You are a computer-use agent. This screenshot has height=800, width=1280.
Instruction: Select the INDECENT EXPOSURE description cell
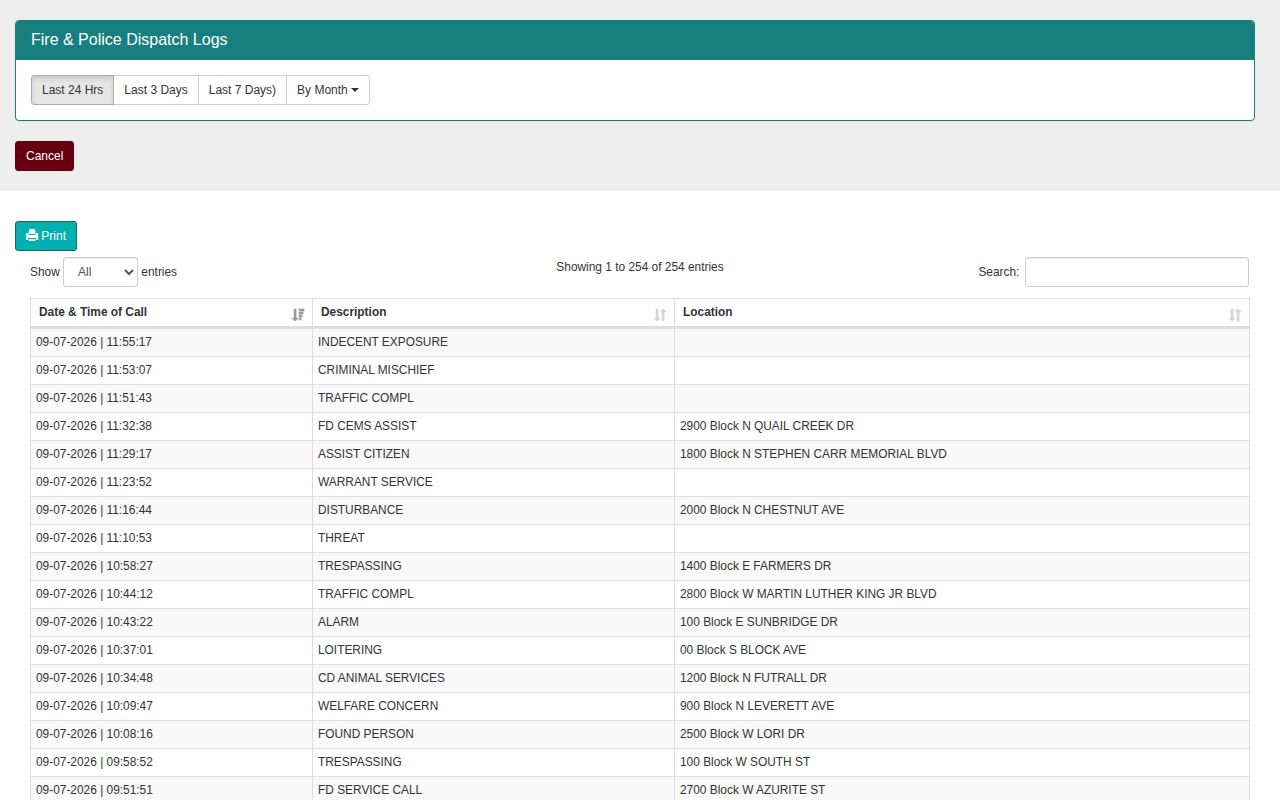(x=493, y=342)
